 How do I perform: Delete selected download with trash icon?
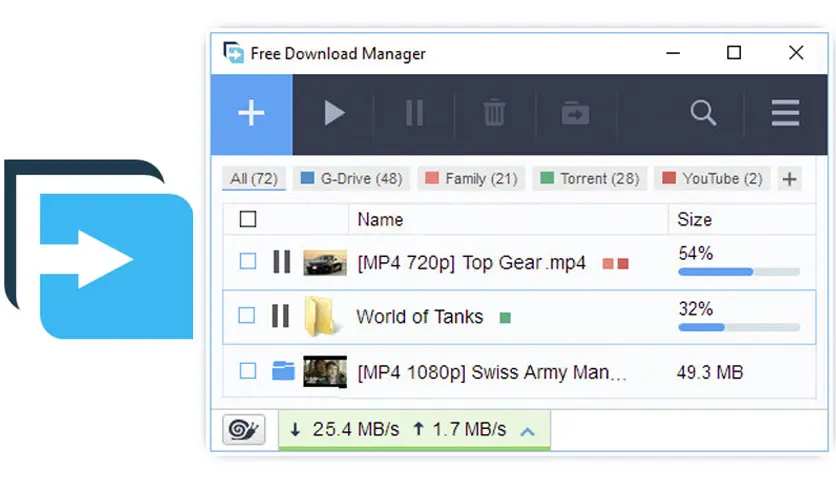pos(494,112)
